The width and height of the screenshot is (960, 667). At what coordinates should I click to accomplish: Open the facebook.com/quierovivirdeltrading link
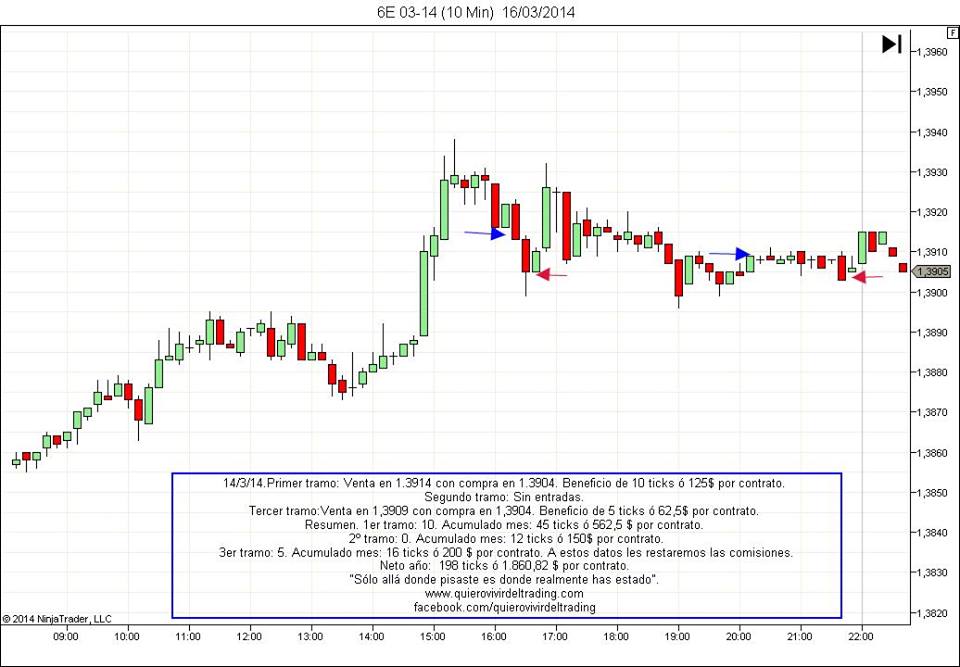(504, 607)
